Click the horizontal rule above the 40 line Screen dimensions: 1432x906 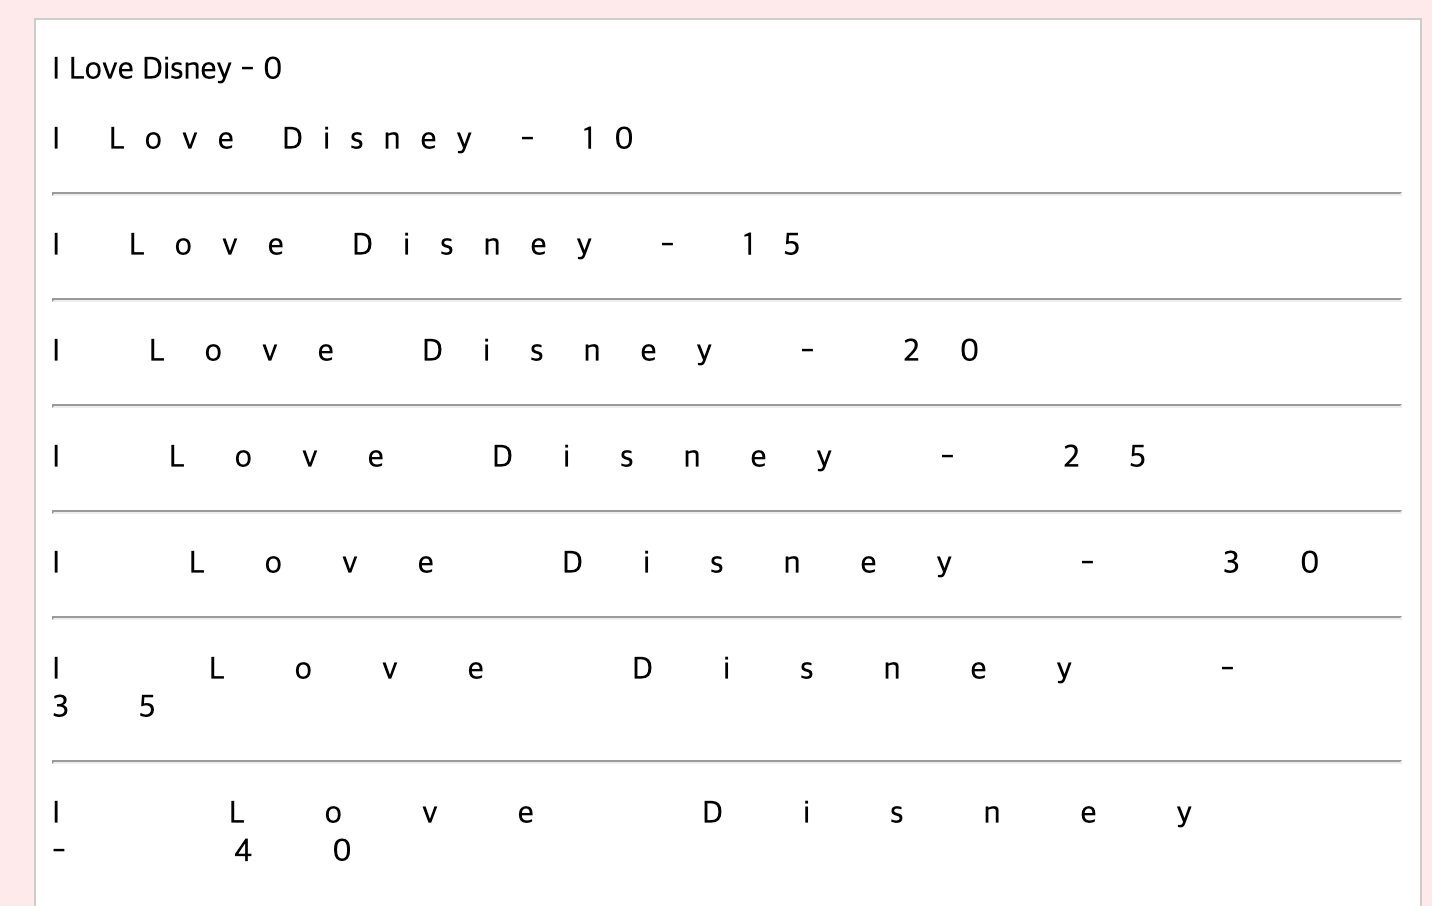coord(727,761)
